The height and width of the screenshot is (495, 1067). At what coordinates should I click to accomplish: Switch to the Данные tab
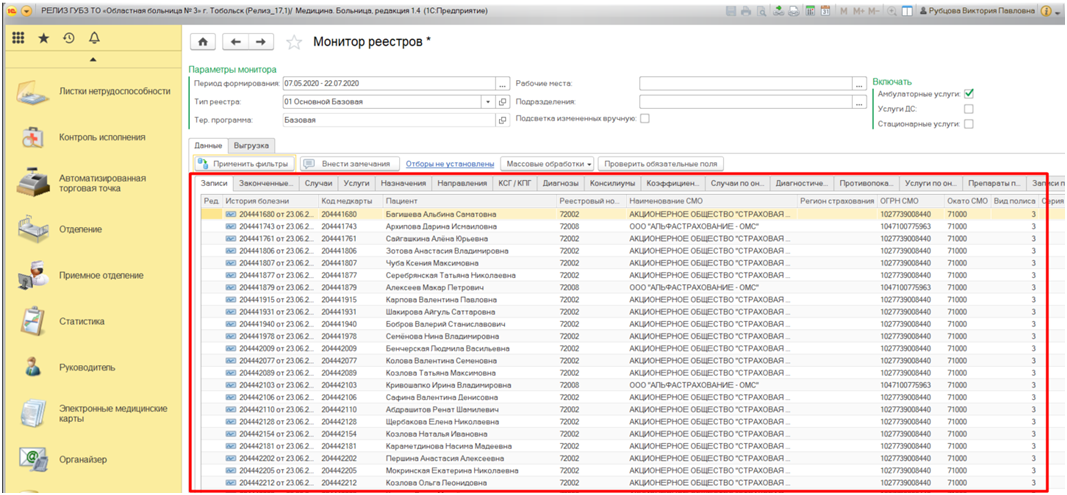[208, 145]
